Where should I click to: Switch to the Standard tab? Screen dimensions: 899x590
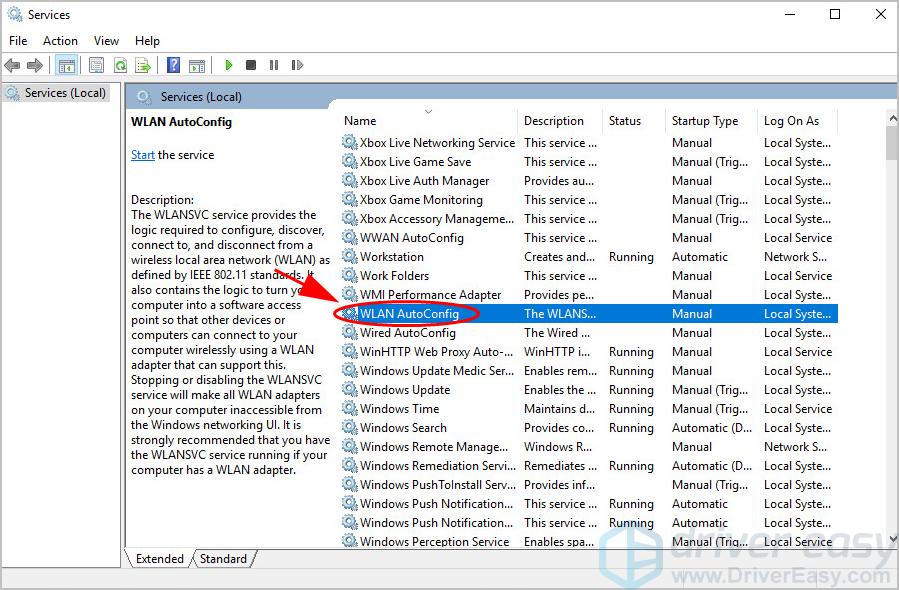tap(222, 559)
